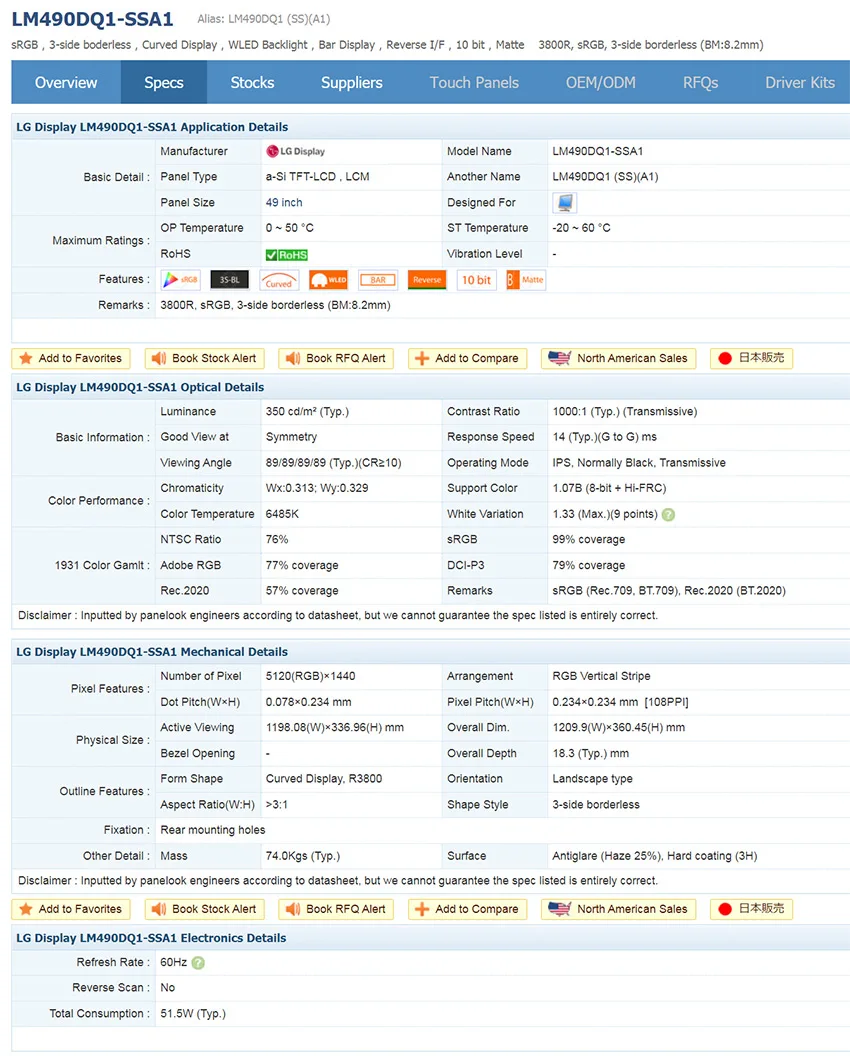This screenshot has height=1056, width=850.
Task: Click lower North American Sales button
Action: tap(618, 909)
